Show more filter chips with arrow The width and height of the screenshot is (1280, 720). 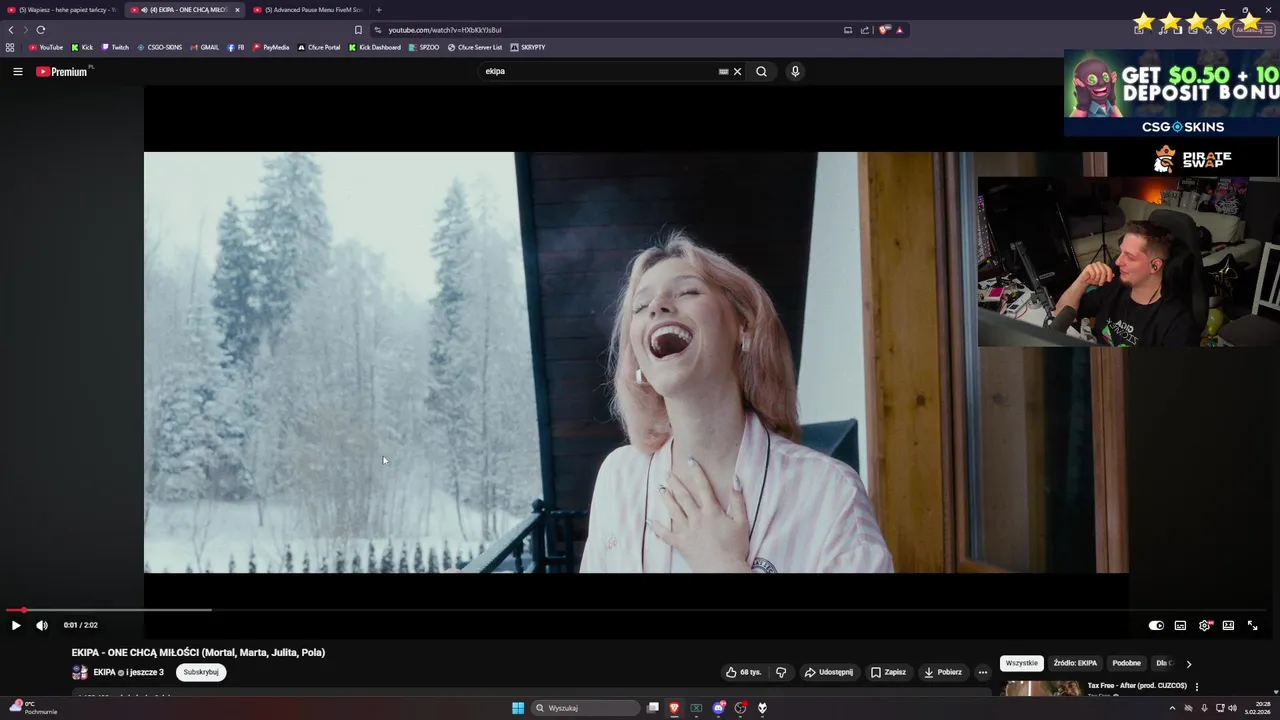coord(1188,664)
